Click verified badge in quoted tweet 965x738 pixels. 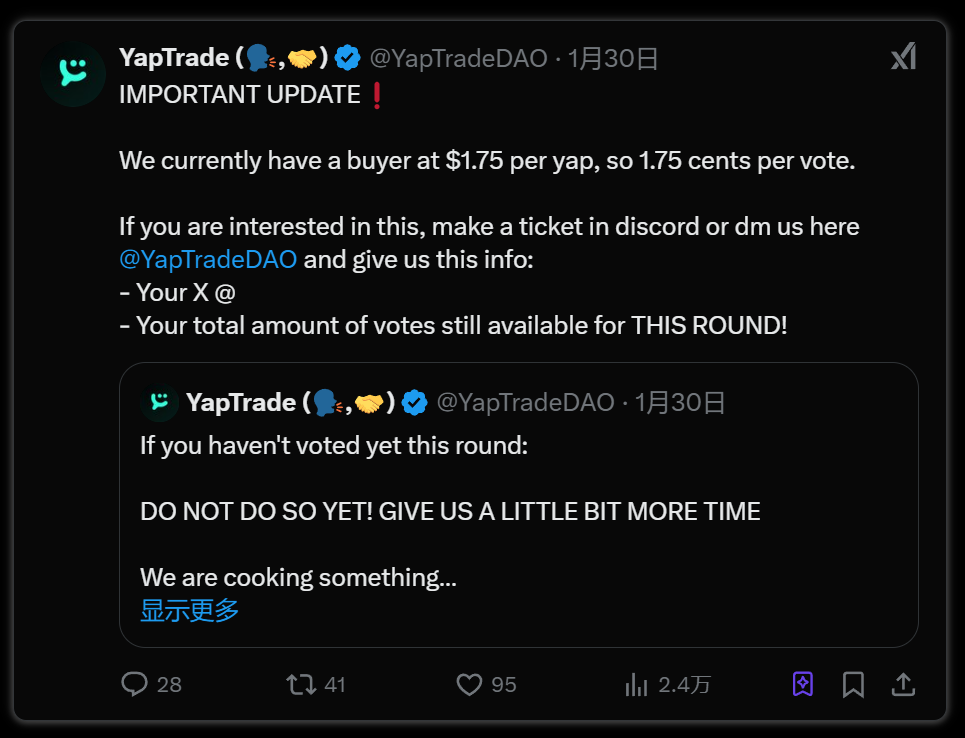(415, 402)
